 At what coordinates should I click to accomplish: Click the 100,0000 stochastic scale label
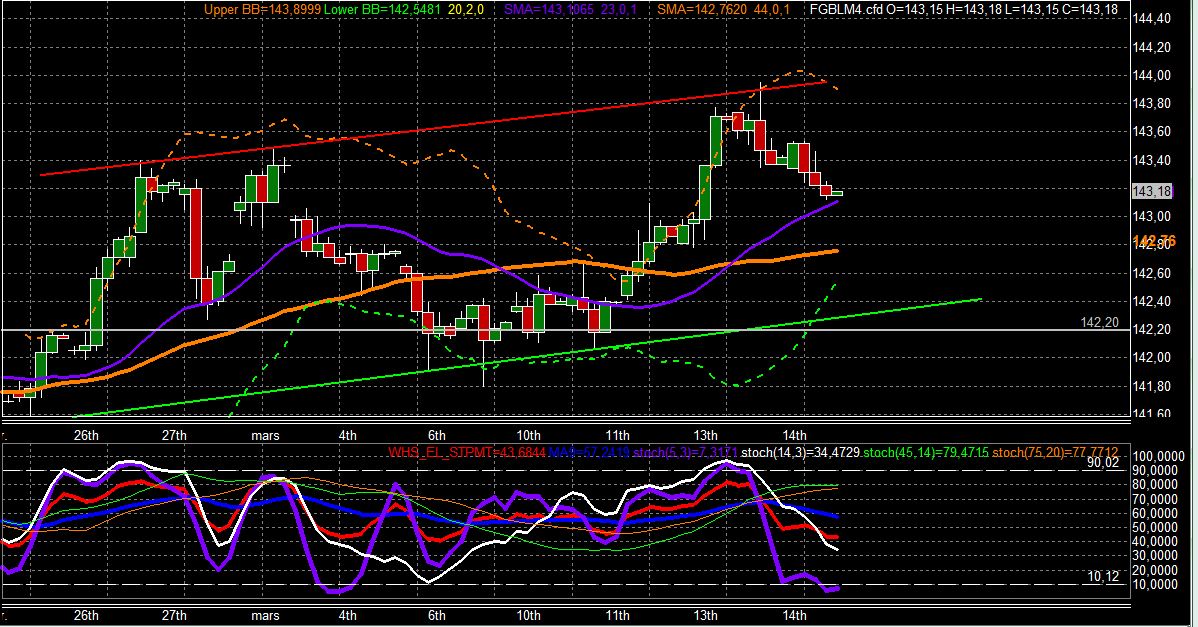click(1158, 456)
